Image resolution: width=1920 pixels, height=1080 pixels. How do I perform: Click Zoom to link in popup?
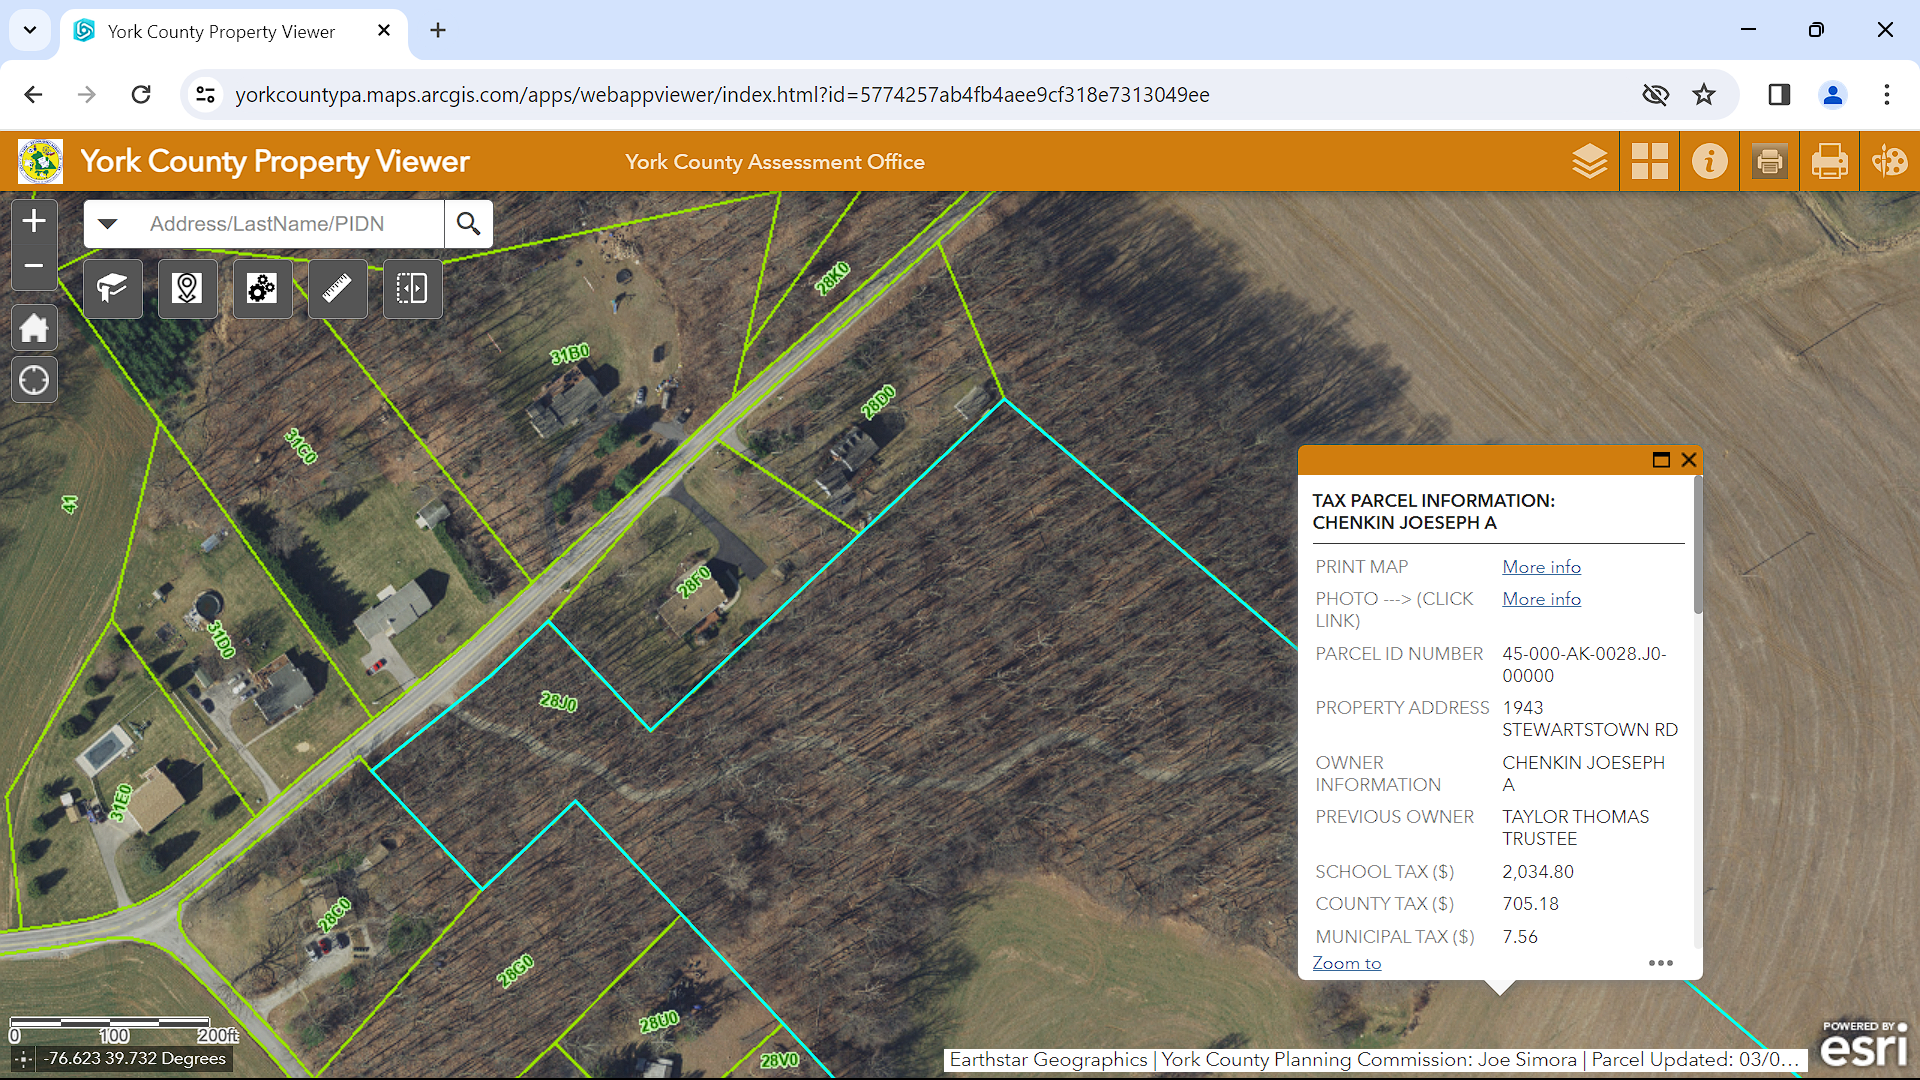point(1346,963)
